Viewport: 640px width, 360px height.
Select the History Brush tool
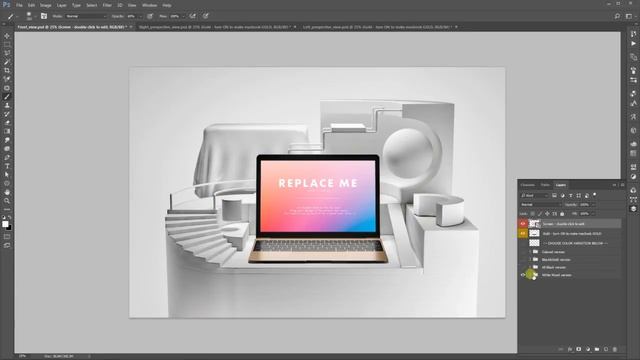pos(7,114)
